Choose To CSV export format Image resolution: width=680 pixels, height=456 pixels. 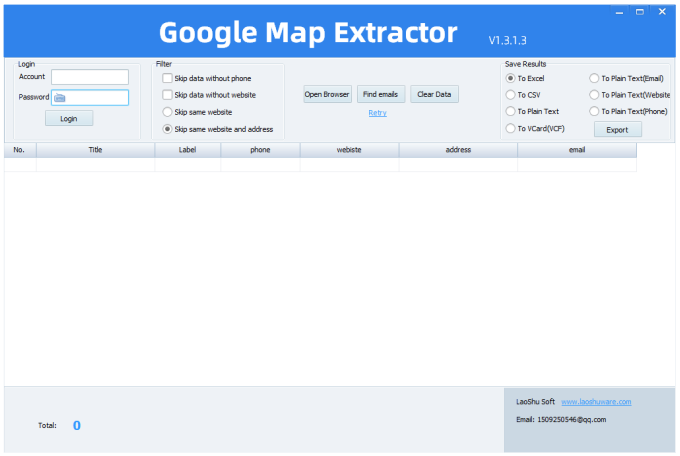[511, 95]
